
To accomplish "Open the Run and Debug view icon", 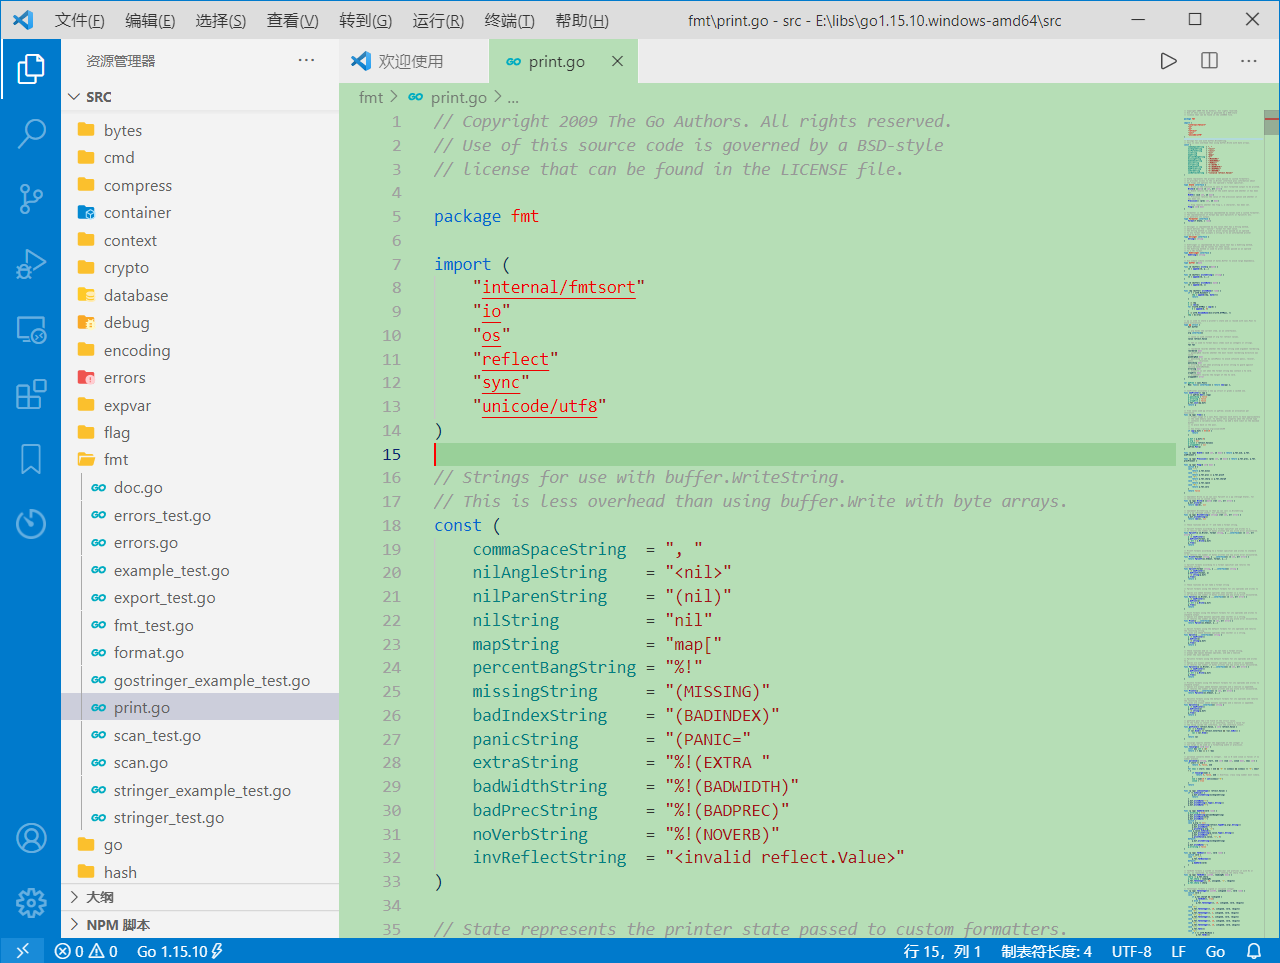I will 31,264.
